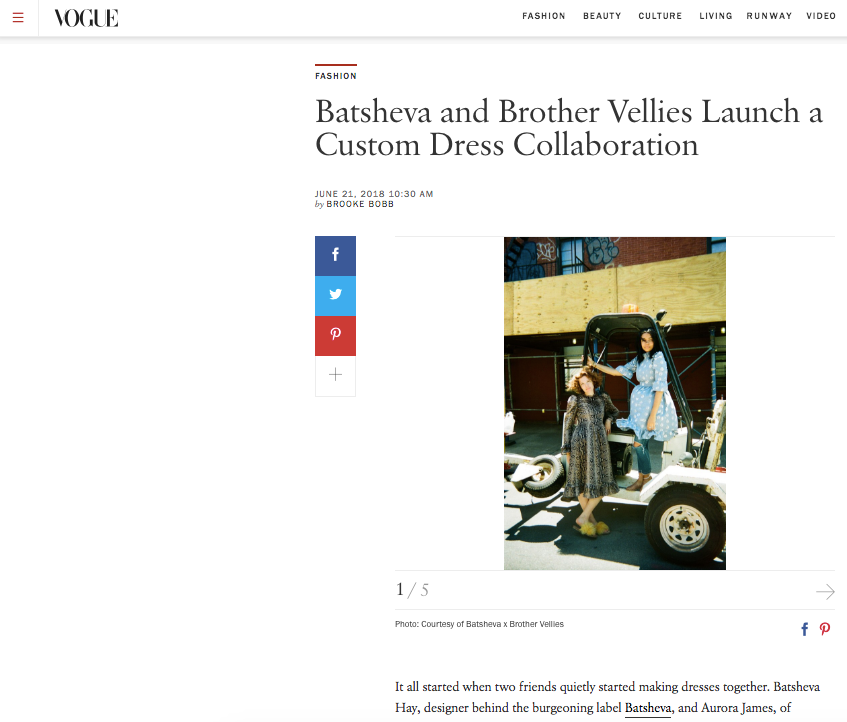The image size is (847, 722).
Task: Expand more share options plus button
Action: [335, 375]
